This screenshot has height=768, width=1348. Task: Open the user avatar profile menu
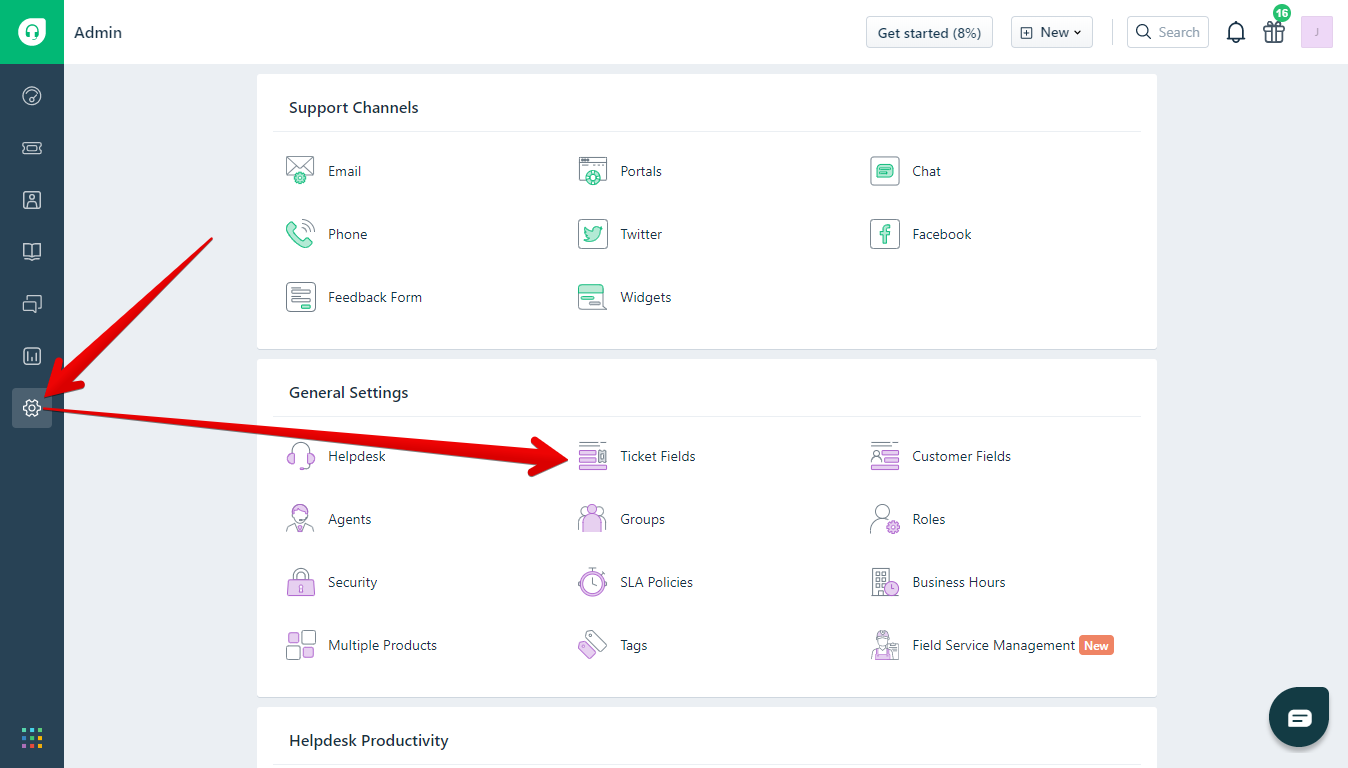[1317, 32]
